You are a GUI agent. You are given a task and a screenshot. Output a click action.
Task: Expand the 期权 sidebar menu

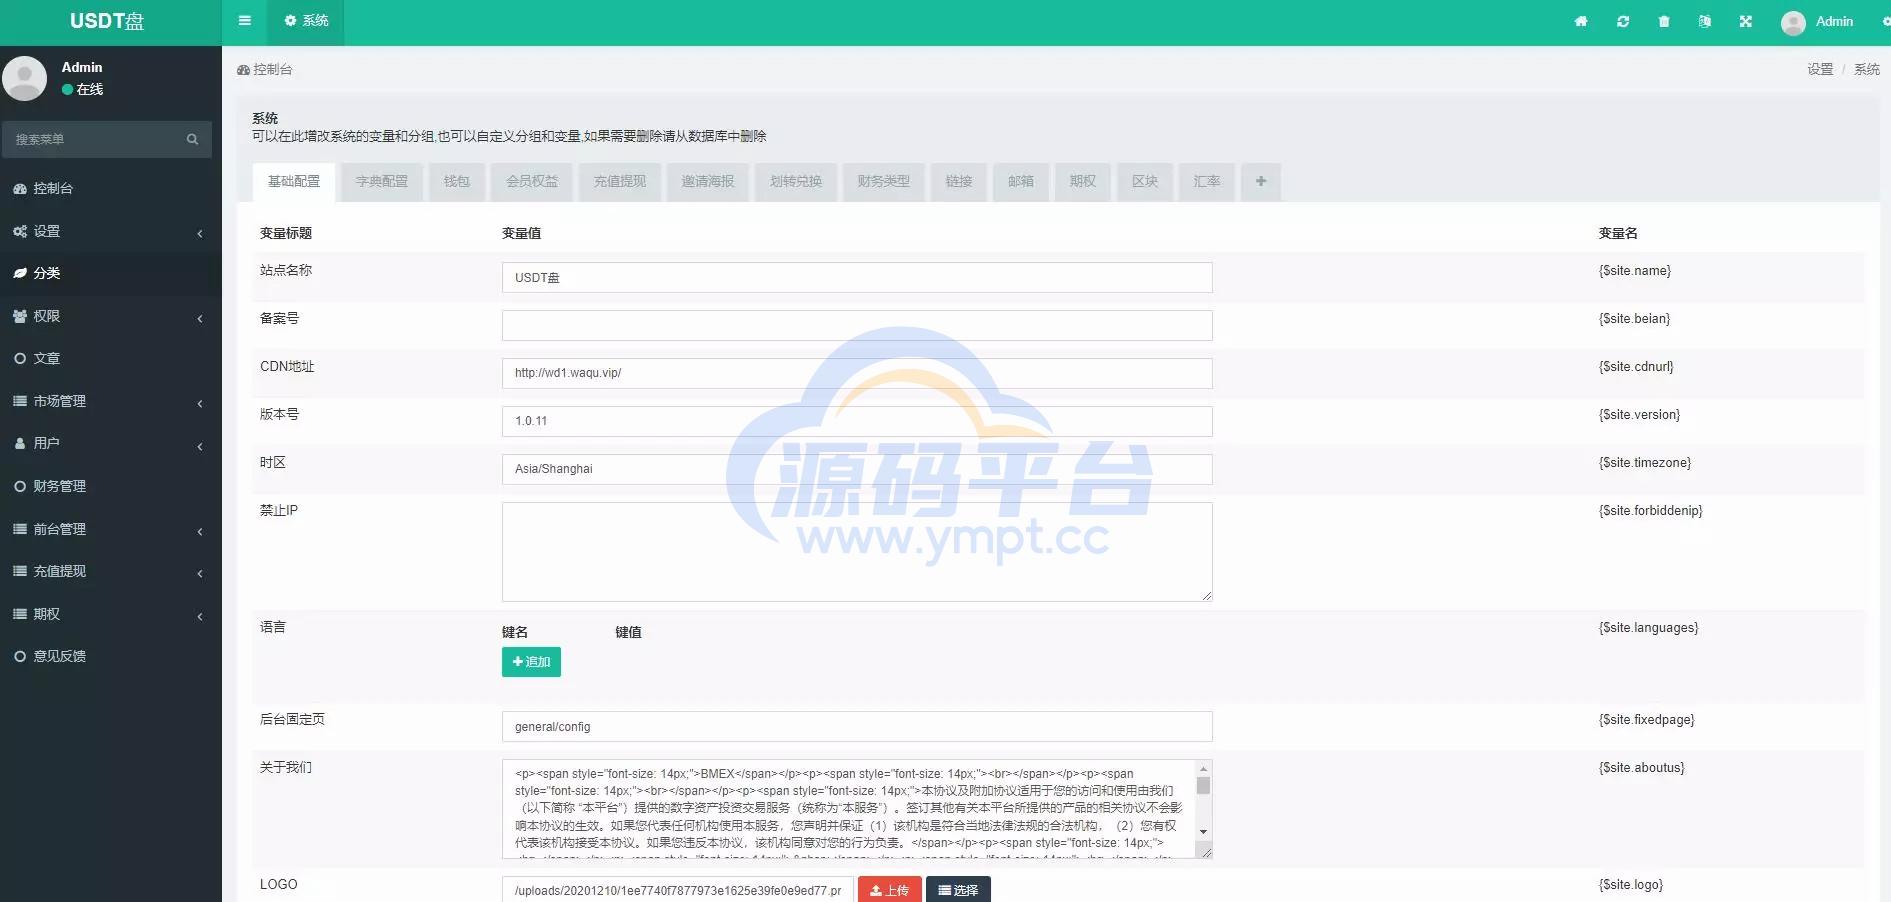(x=110, y=614)
